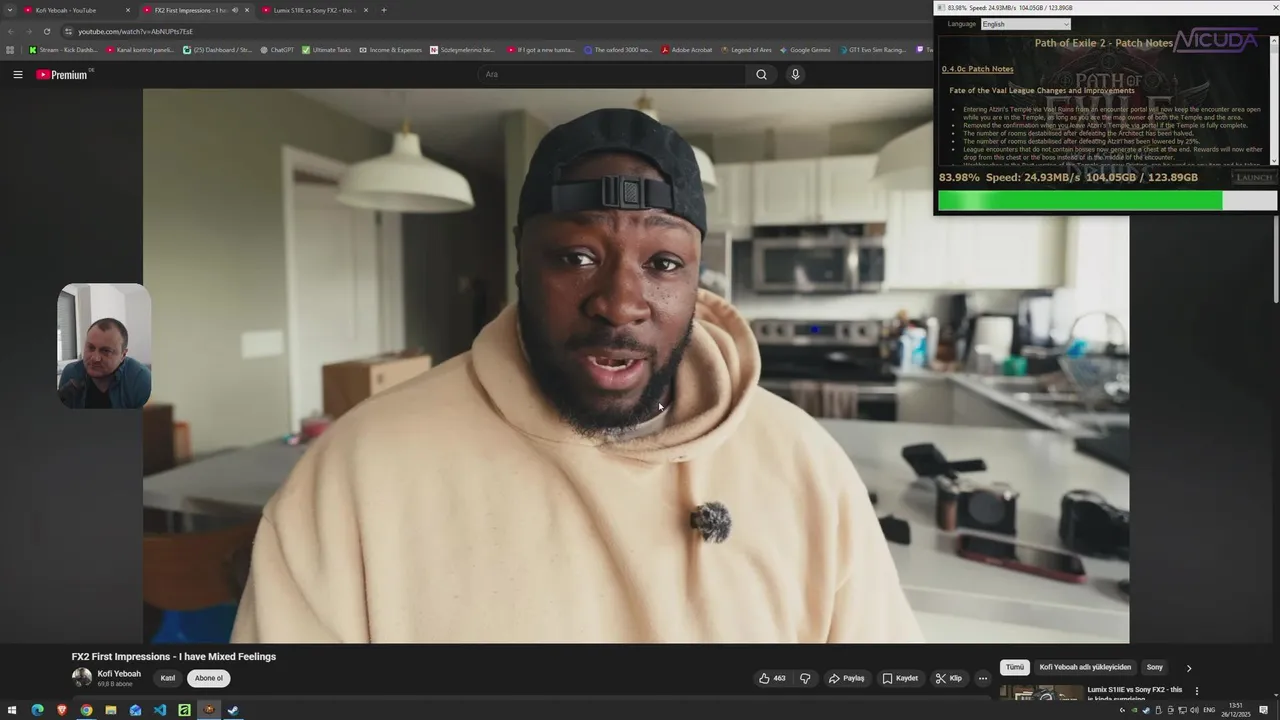Image resolution: width=1280 pixels, height=720 pixels.
Task: Click the YouTube Premium logo
Action: pyautogui.click(x=62, y=74)
